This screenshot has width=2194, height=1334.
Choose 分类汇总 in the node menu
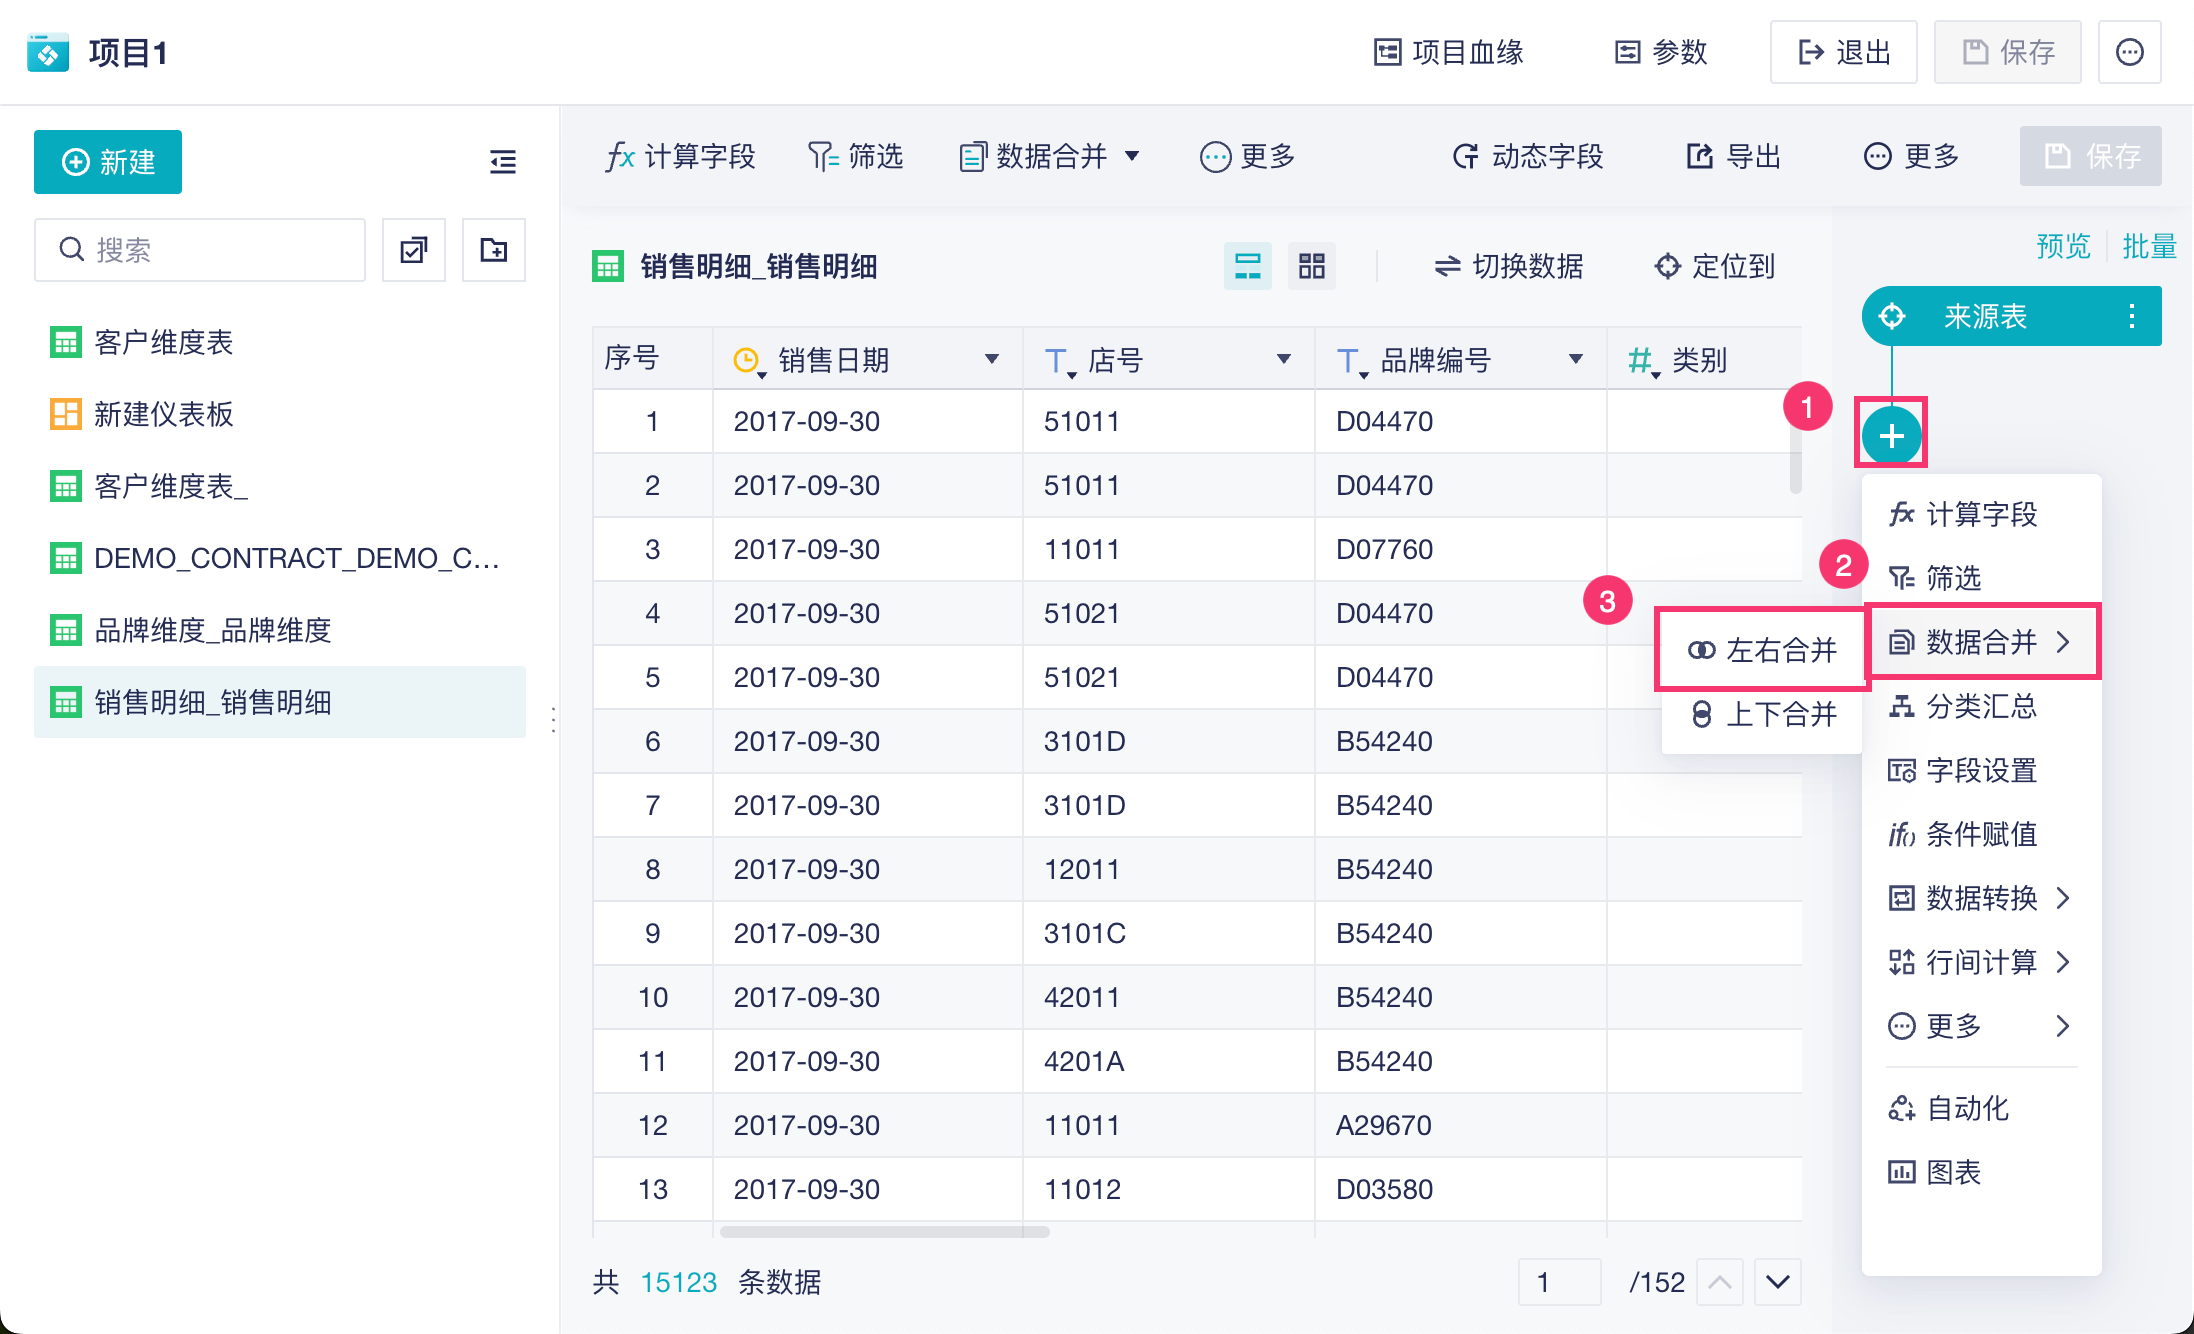(x=1980, y=706)
